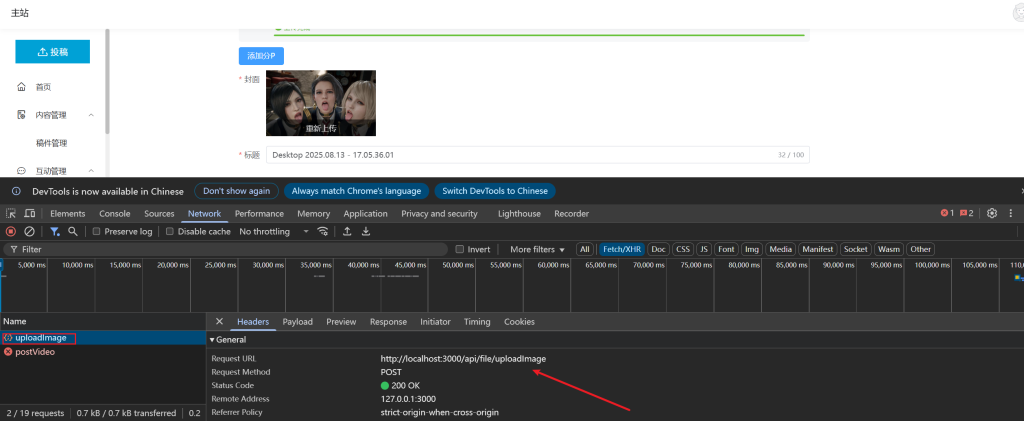Clear the network log
Screen dimensions: 1024x421
[29, 232]
